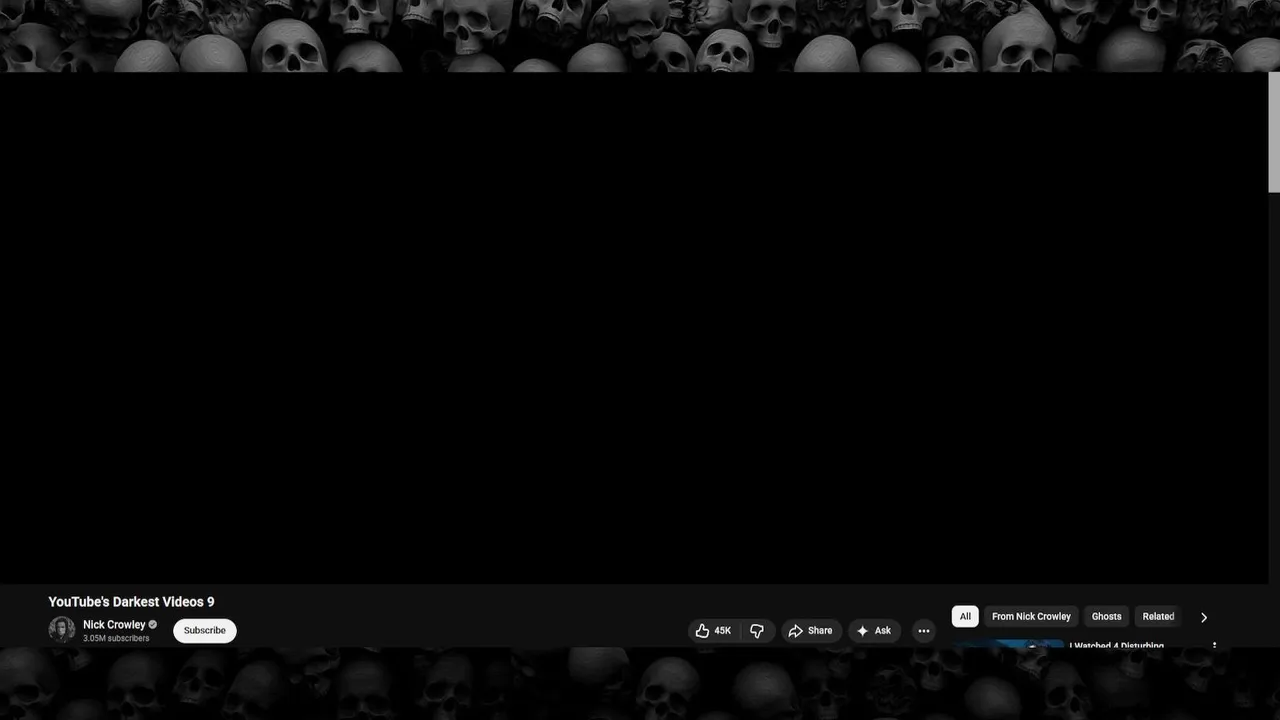Open the Share dialog
Screen dimensions: 1280x720
(x=810, y=631)
